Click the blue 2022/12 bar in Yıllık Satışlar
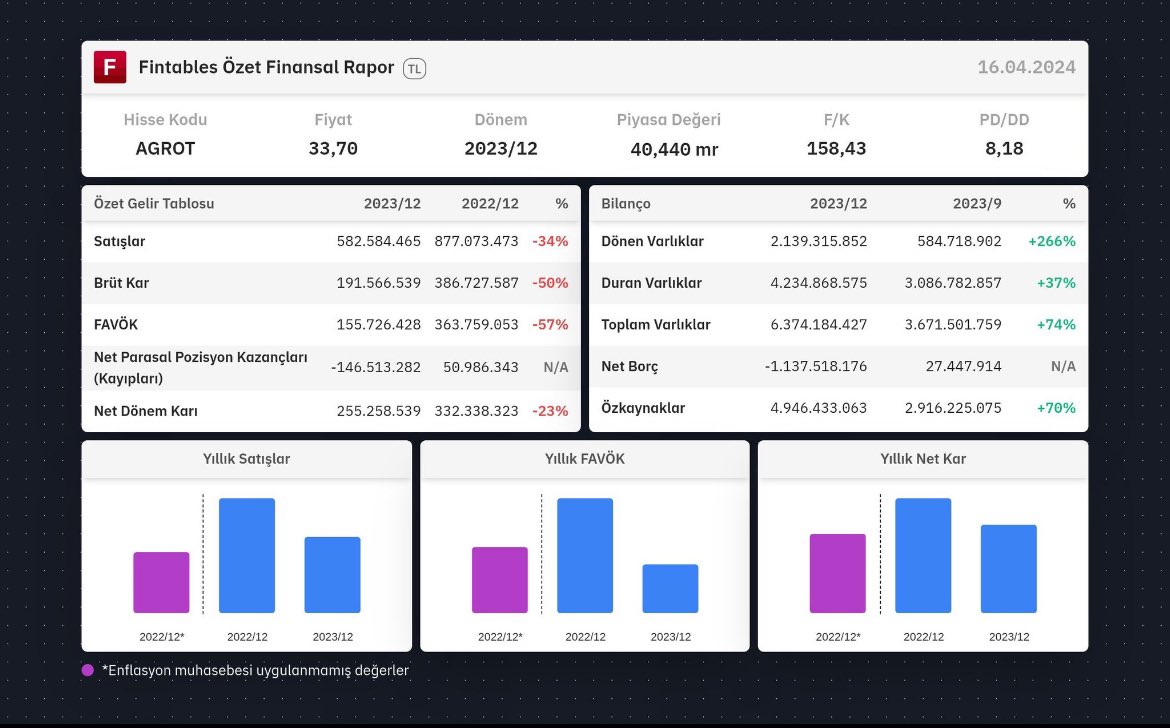Viewport: 1170px width, 728px height. point(247,556)
